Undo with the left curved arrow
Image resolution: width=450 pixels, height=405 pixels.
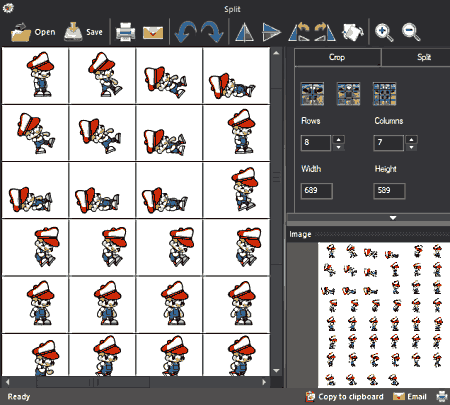pyautogui.click(x=185, y=32)
